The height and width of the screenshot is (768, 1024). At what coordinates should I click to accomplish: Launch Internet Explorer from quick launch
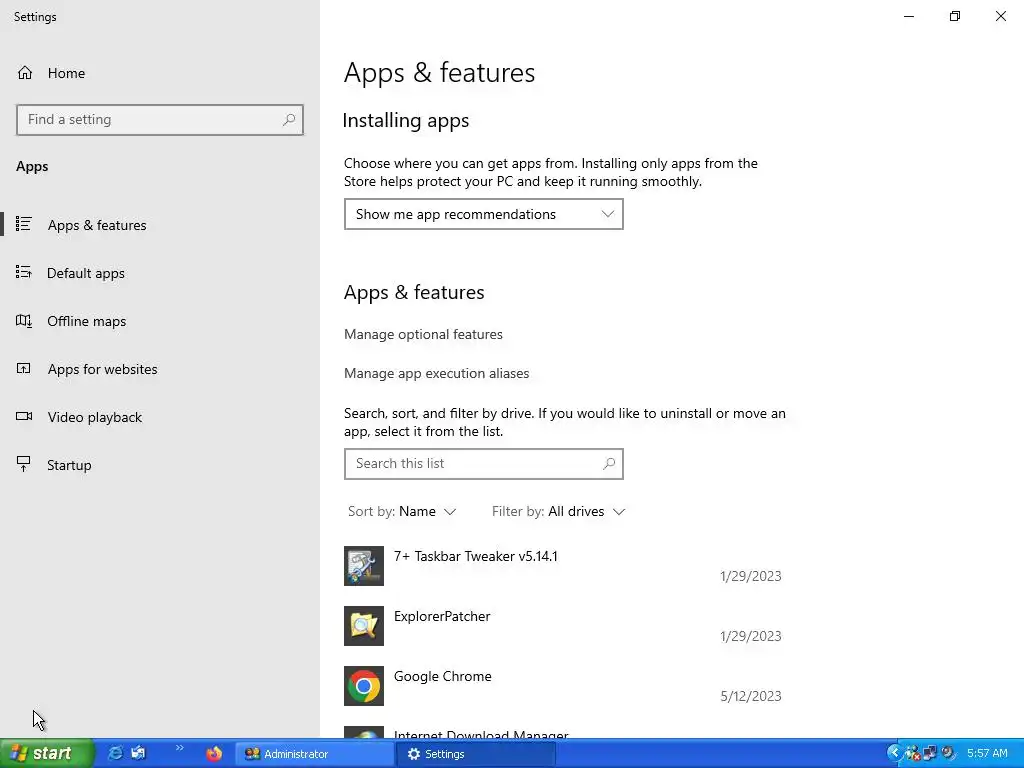coord(115,753)
